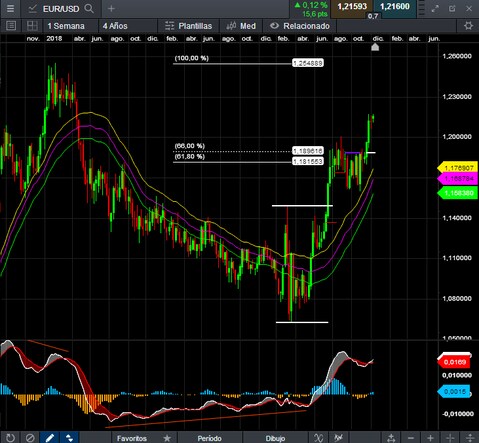Search for another instrument using magnifier
The height and width of the screenshot is (443, 479).
[x=89, y=8]
